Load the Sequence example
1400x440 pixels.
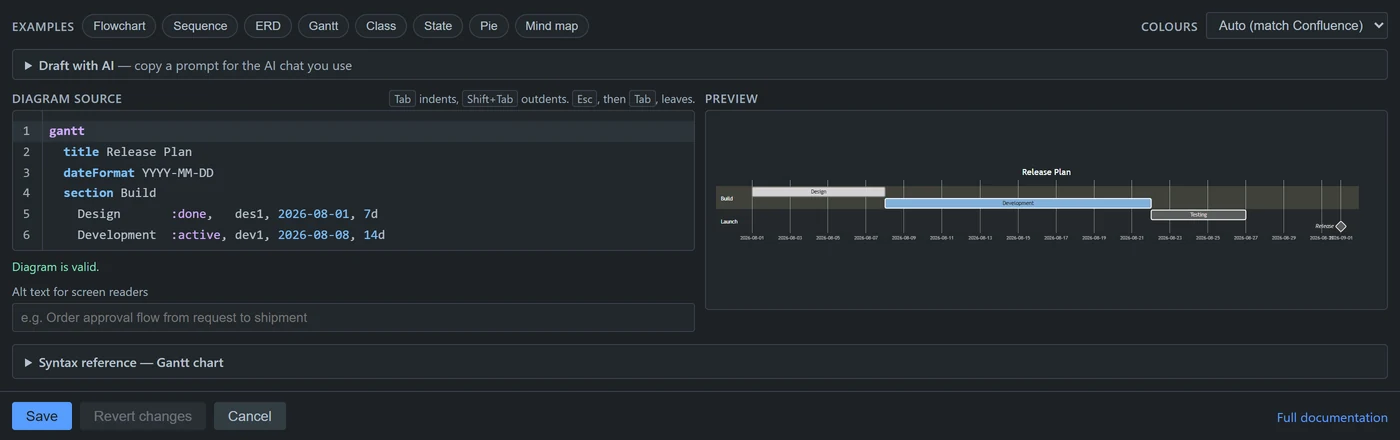[x=200, y=26]
